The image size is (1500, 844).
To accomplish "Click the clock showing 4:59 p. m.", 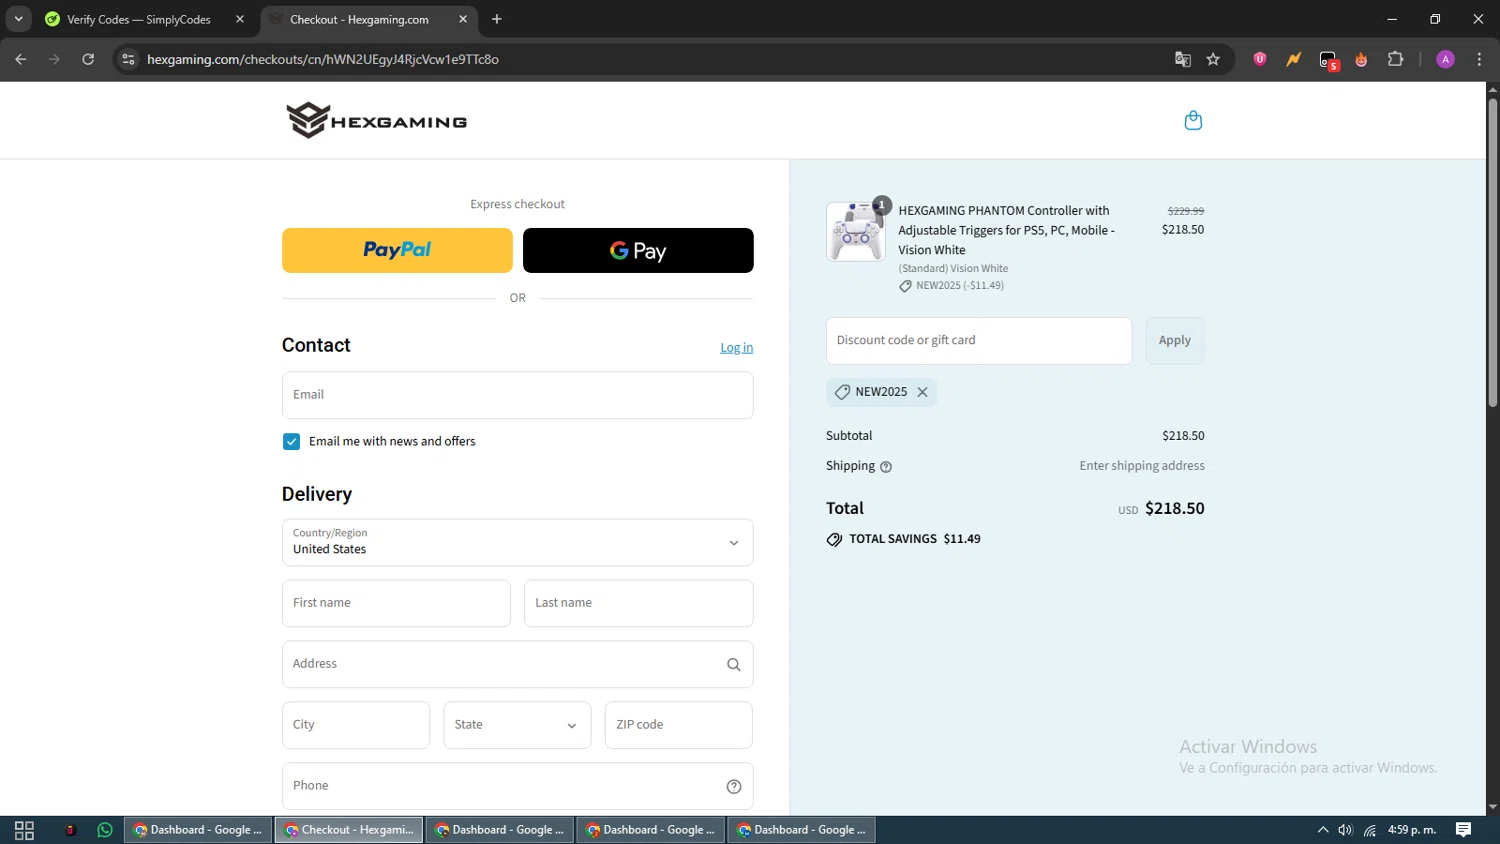I will (x=1412, y=830).
